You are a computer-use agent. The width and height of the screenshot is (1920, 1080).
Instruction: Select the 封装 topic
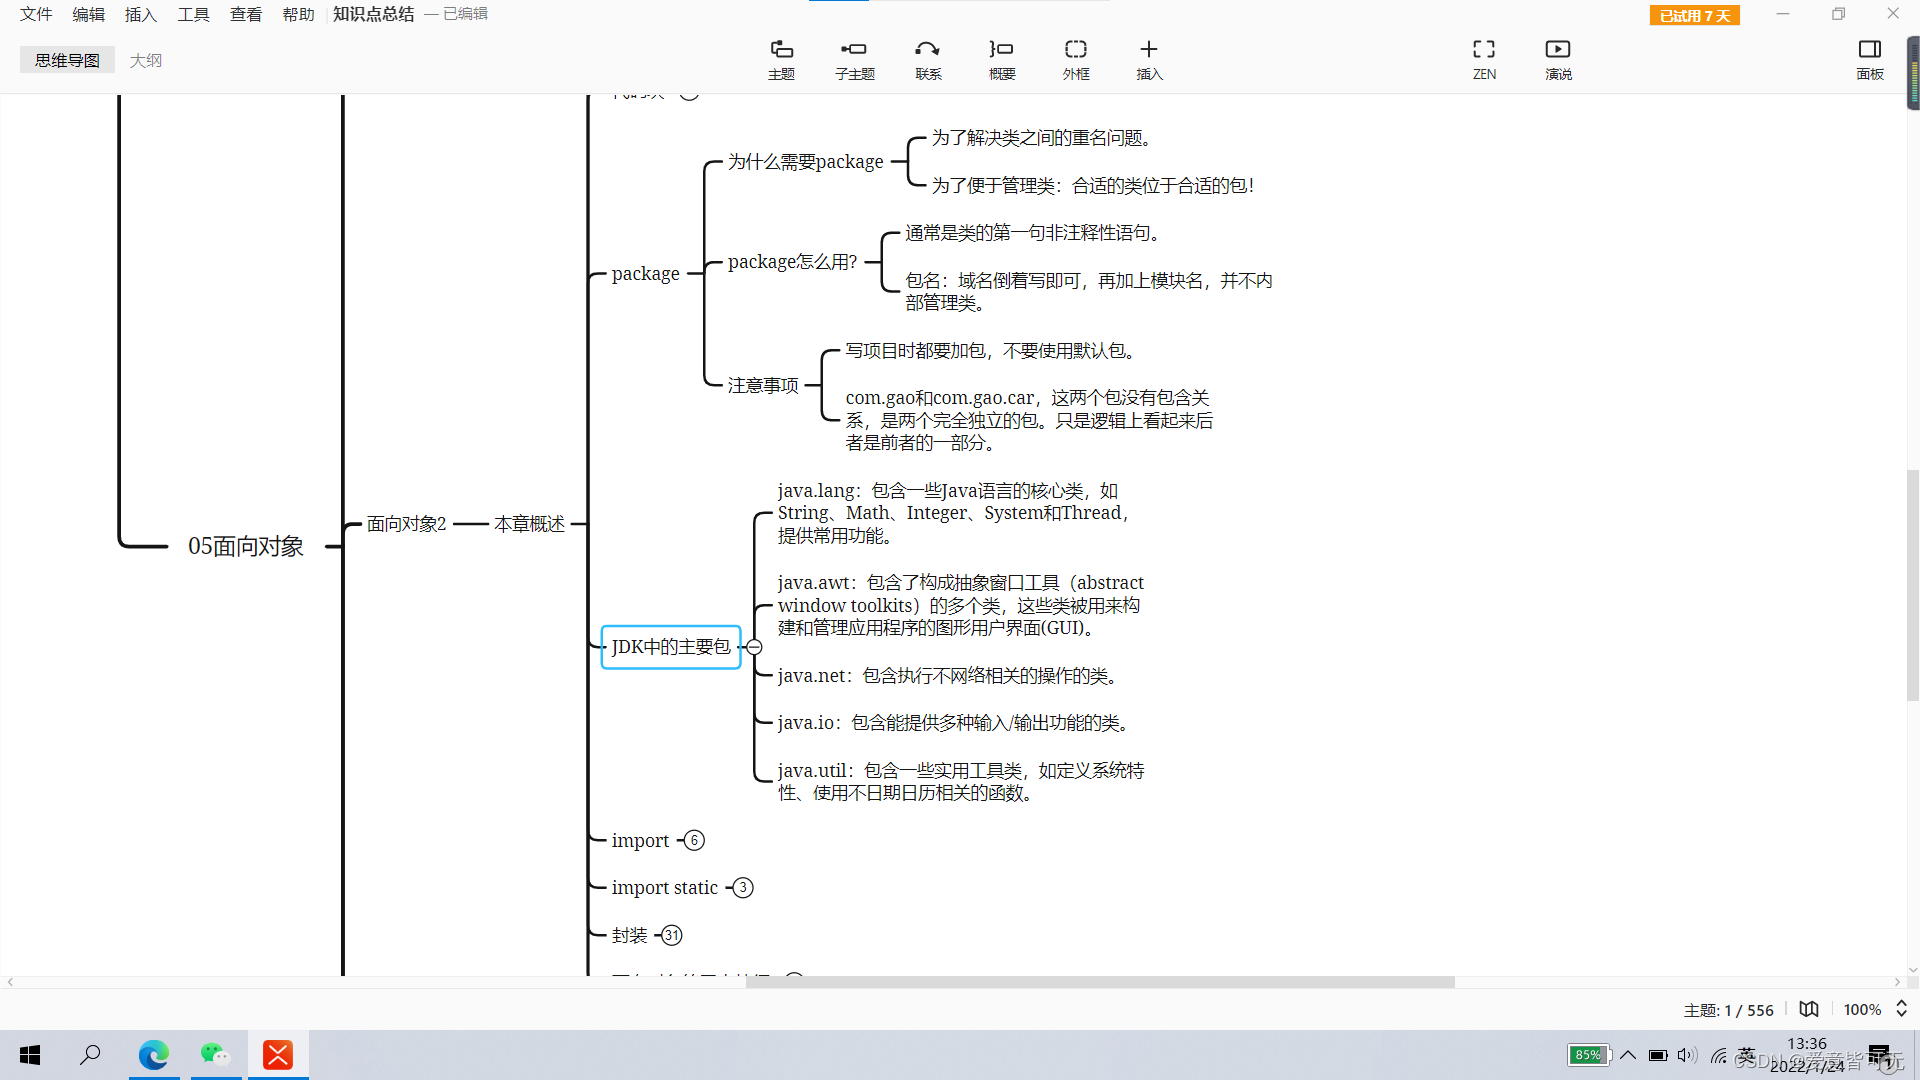click(x=630, y=935)
